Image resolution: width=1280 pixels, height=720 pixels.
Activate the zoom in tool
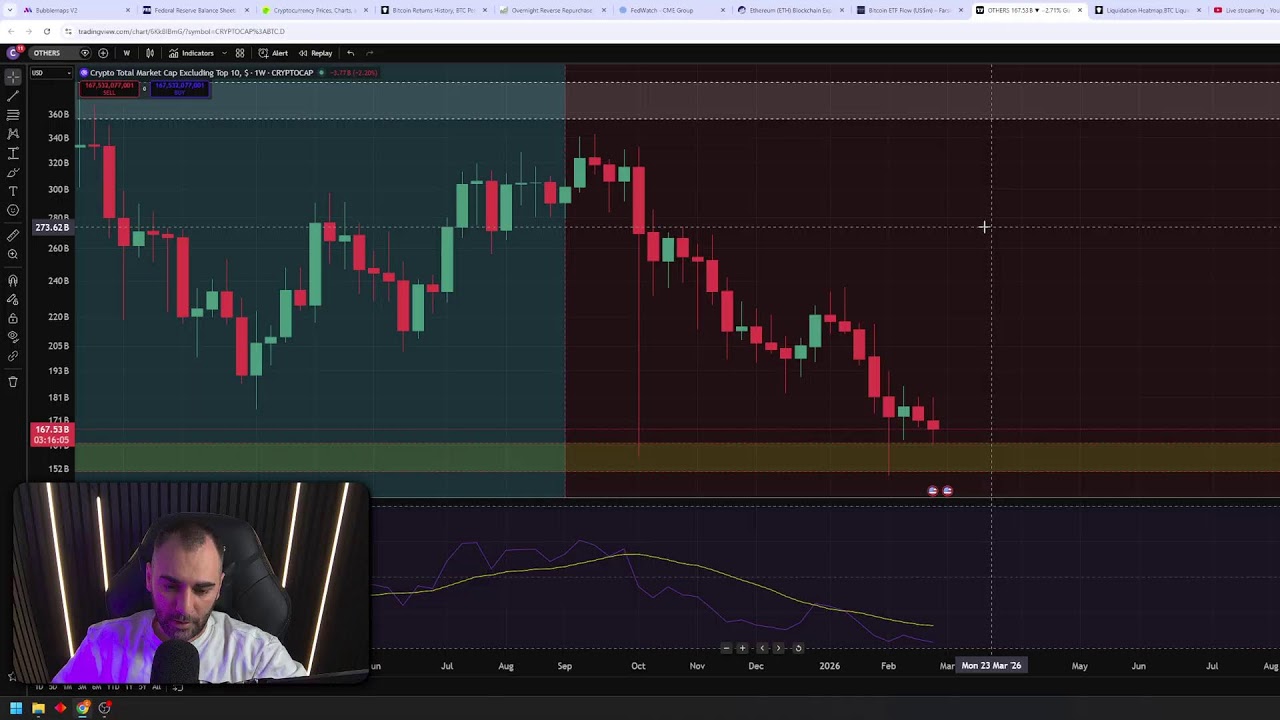[13, 255]
